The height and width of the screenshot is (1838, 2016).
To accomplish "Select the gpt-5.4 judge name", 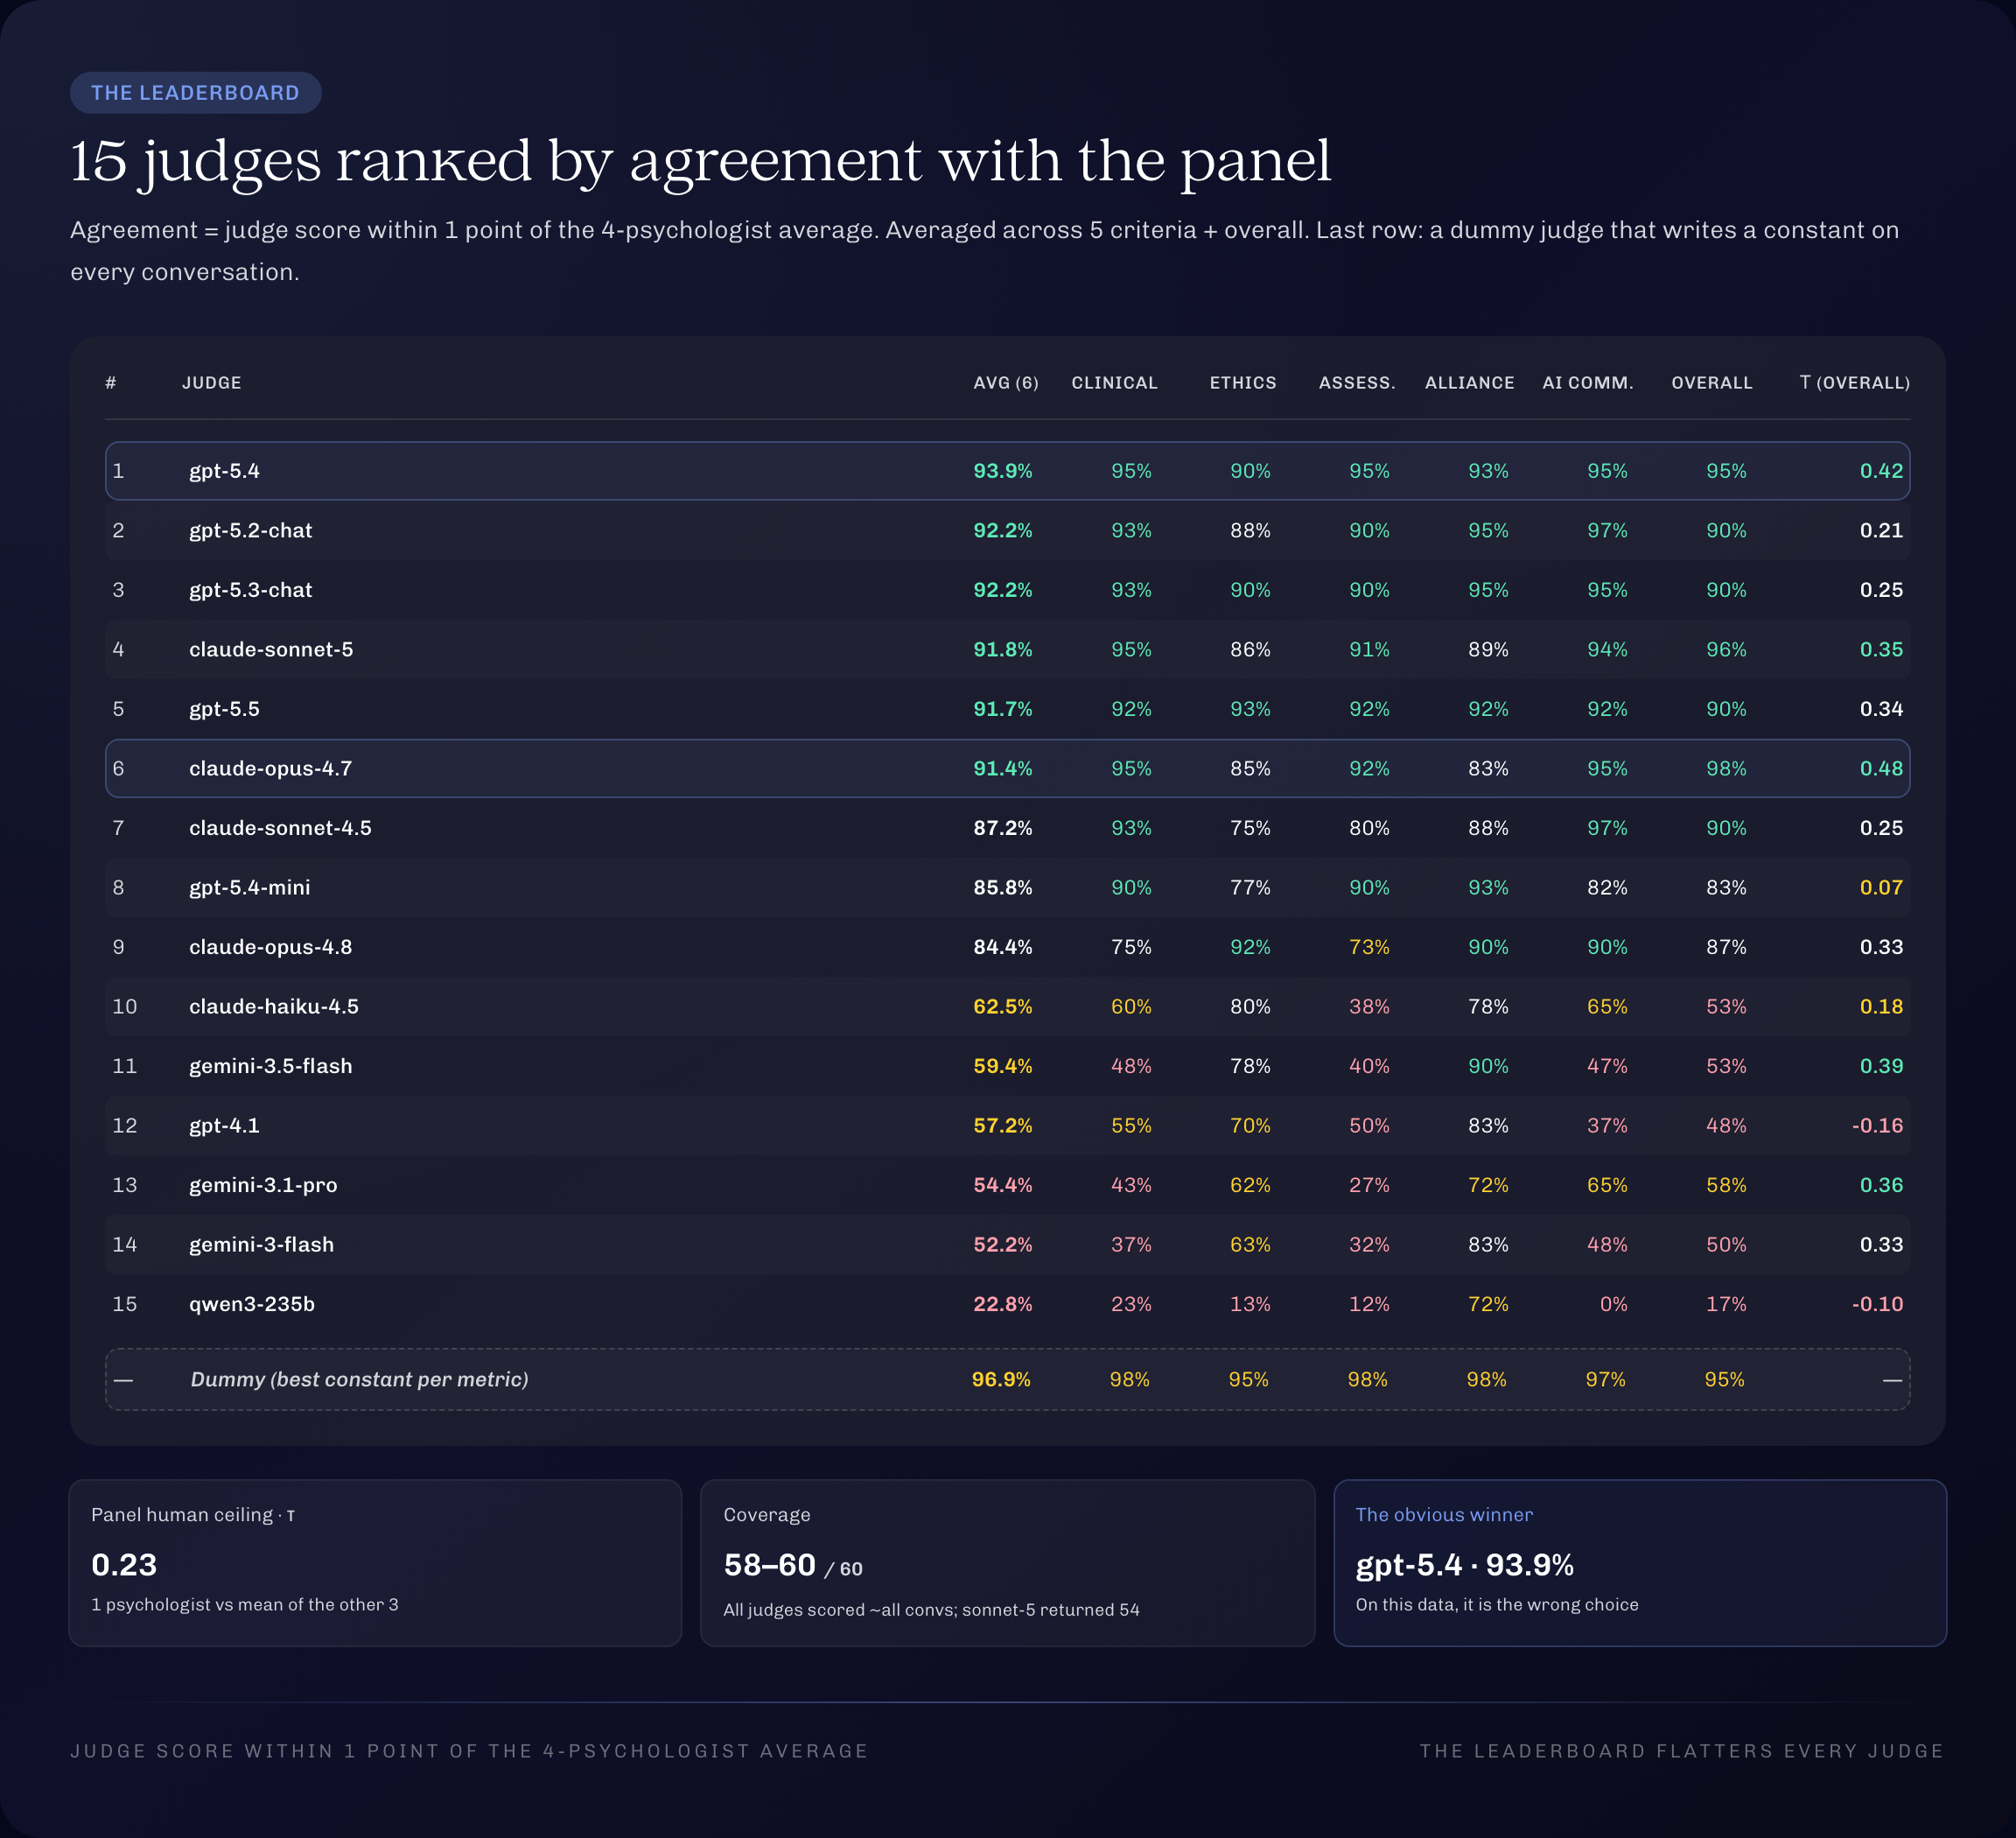I will tap(224, 471).
